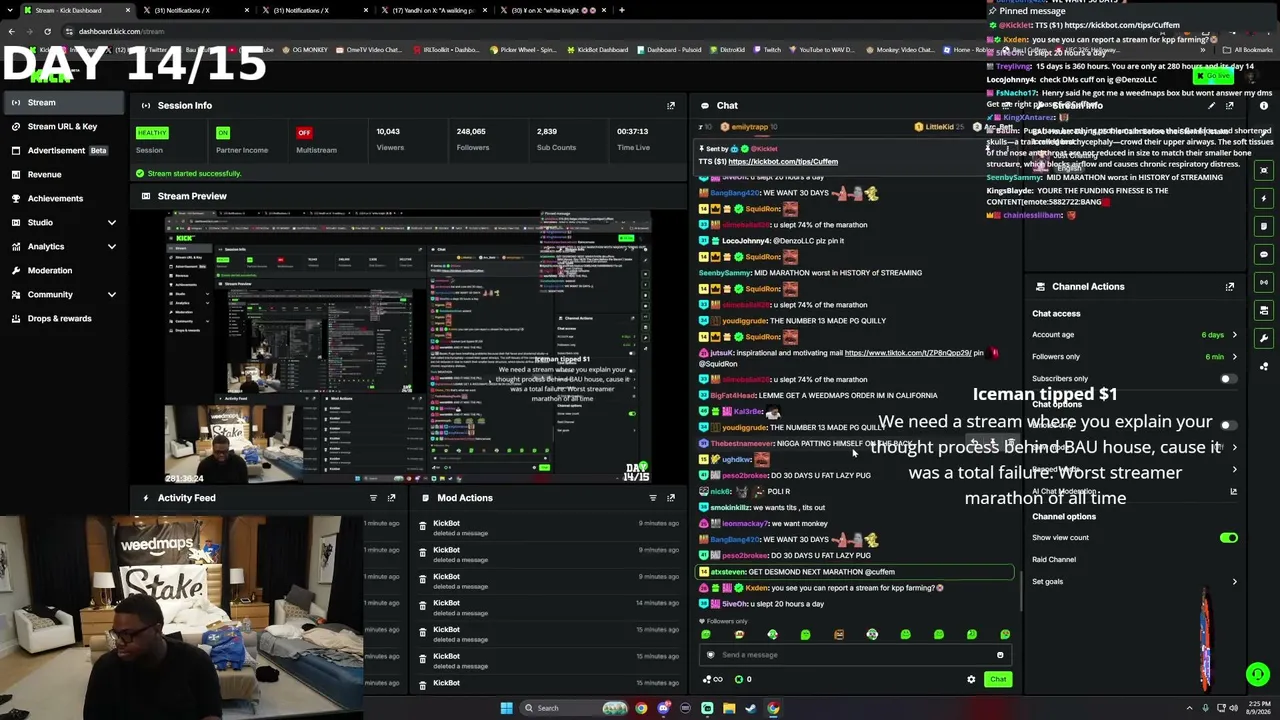Open the Kick app on taskbar

(707, 708)
